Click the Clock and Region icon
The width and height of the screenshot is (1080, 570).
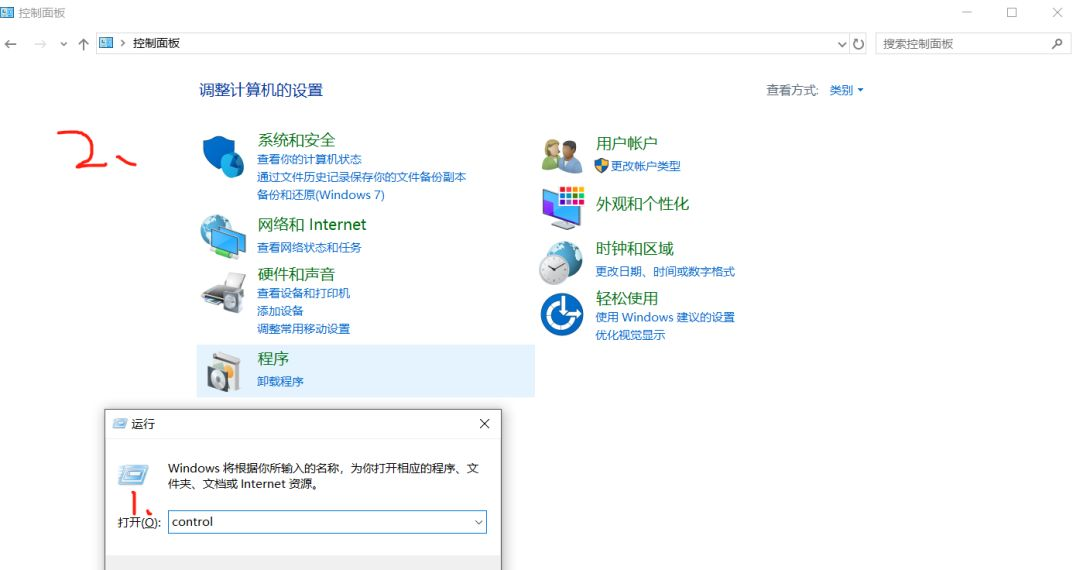coord(561,262)
